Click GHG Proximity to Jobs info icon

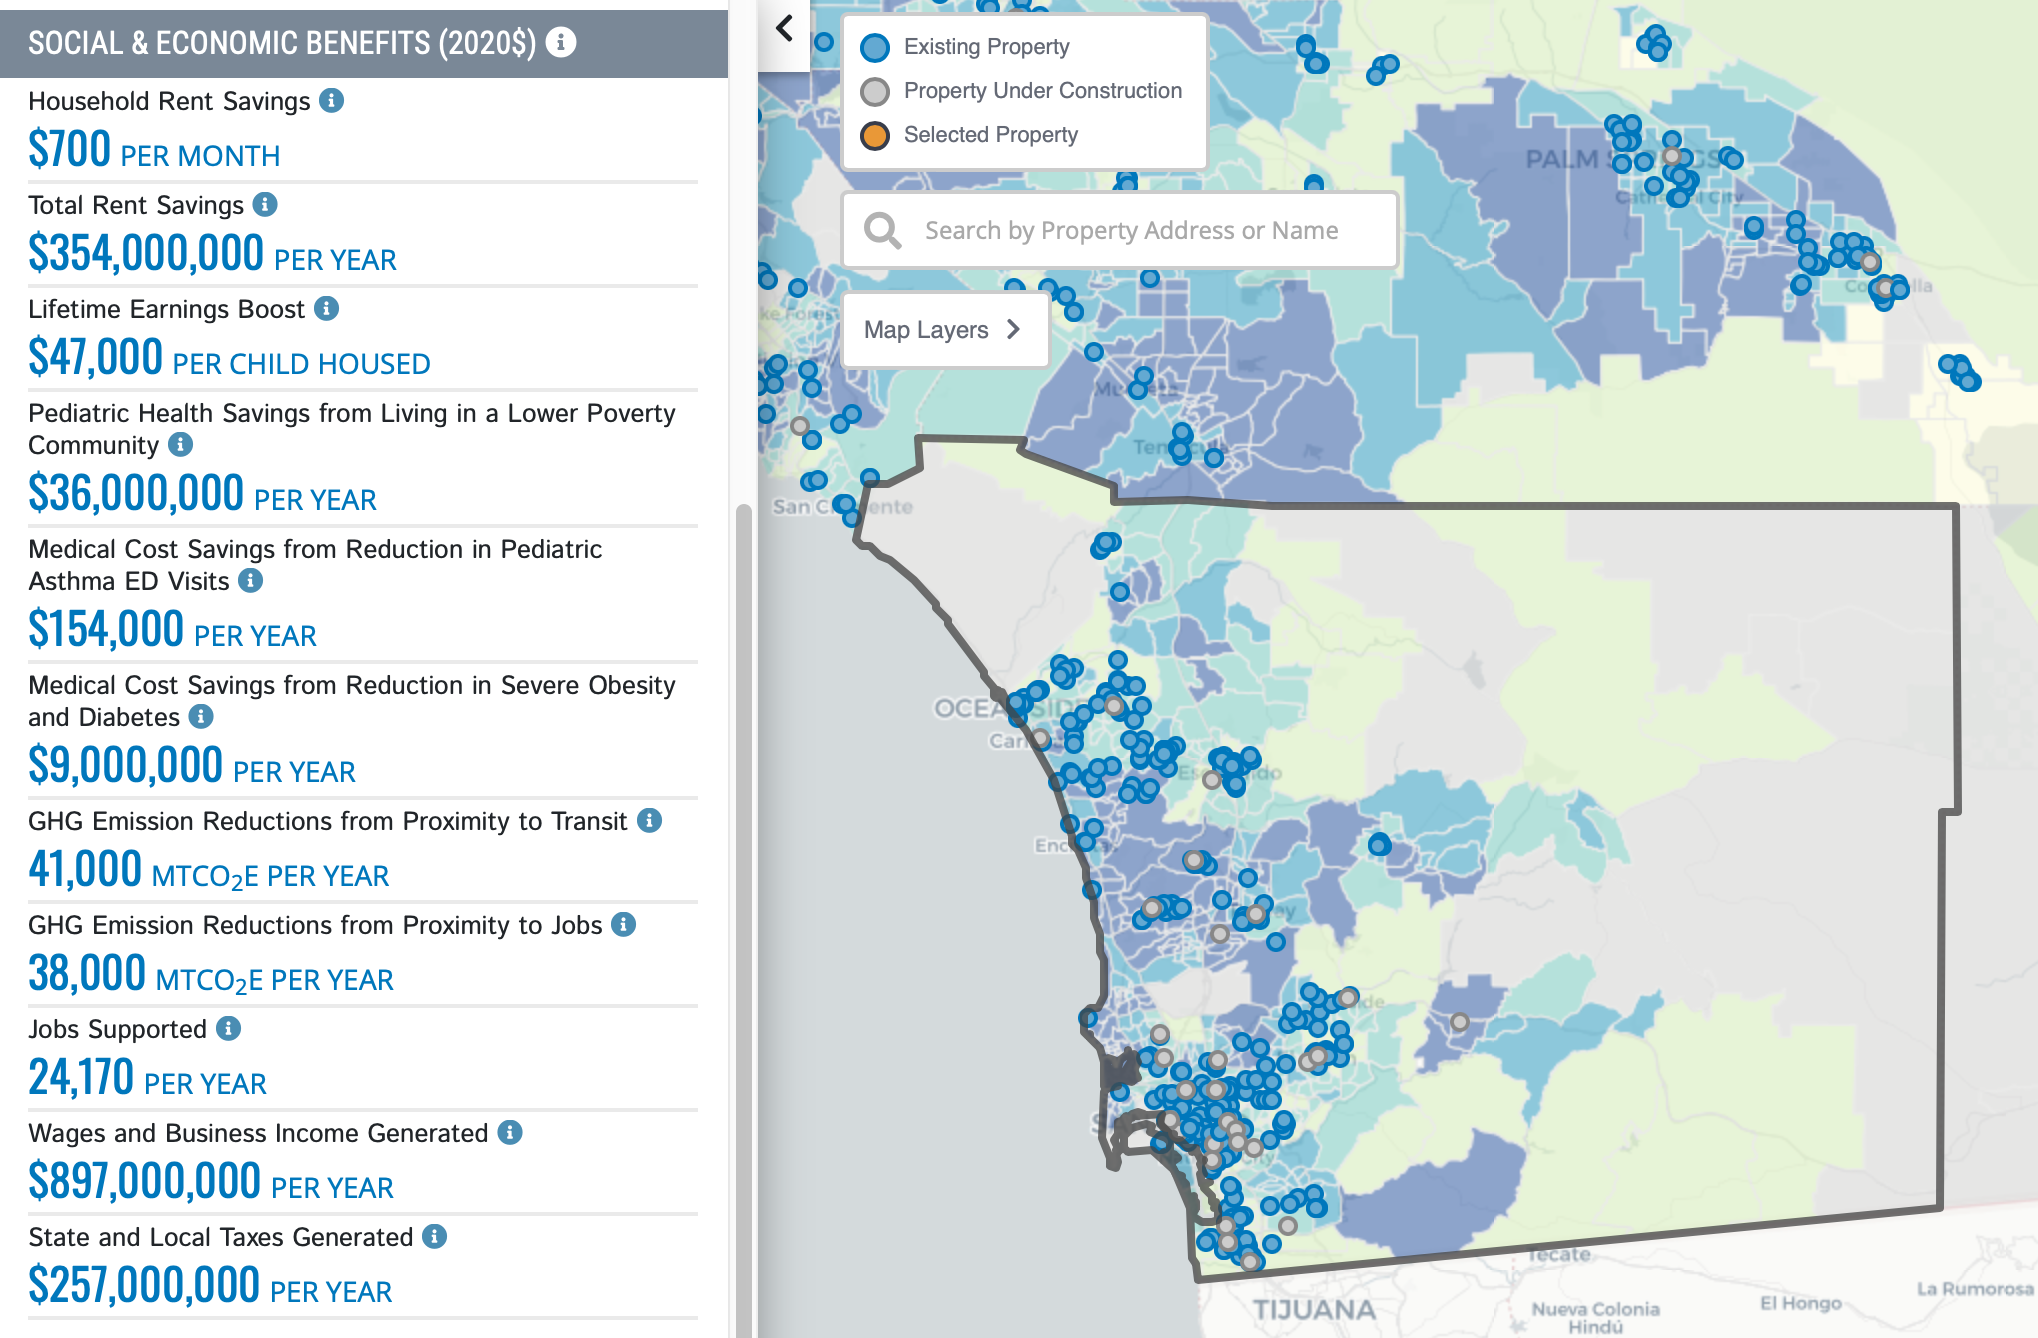pos(624,924)
